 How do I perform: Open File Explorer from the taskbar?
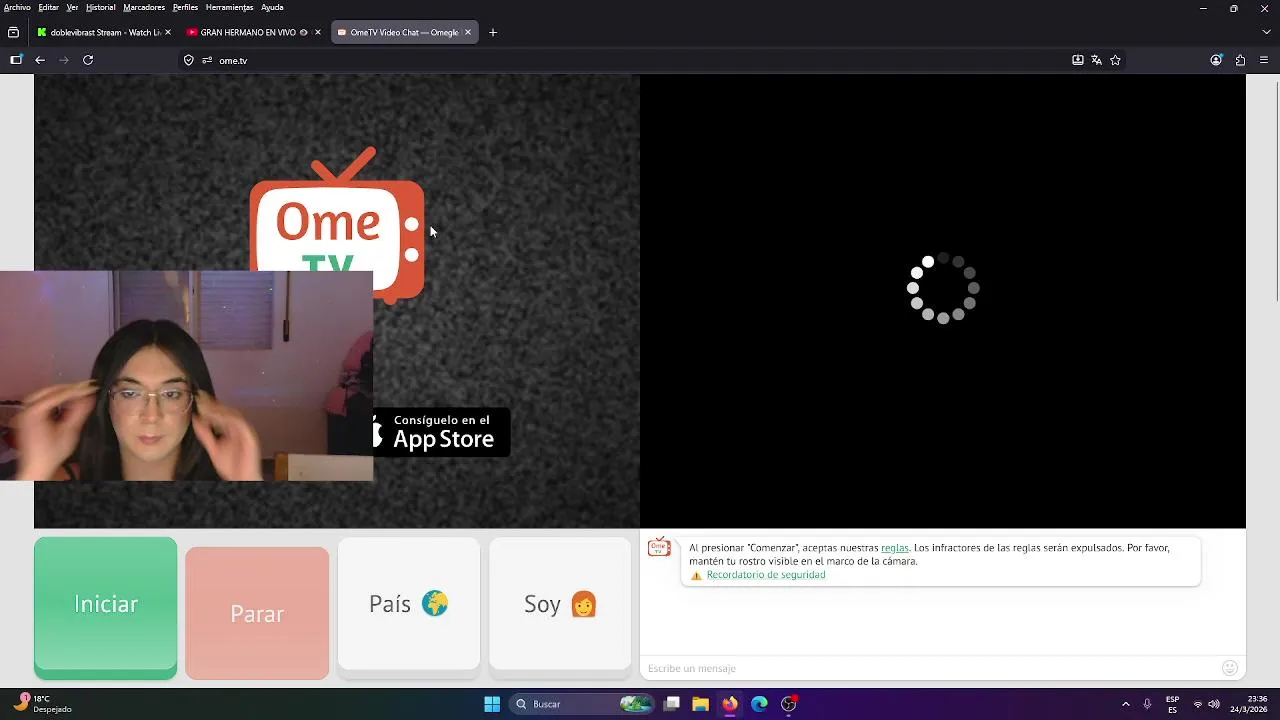(x=700, y=704)
